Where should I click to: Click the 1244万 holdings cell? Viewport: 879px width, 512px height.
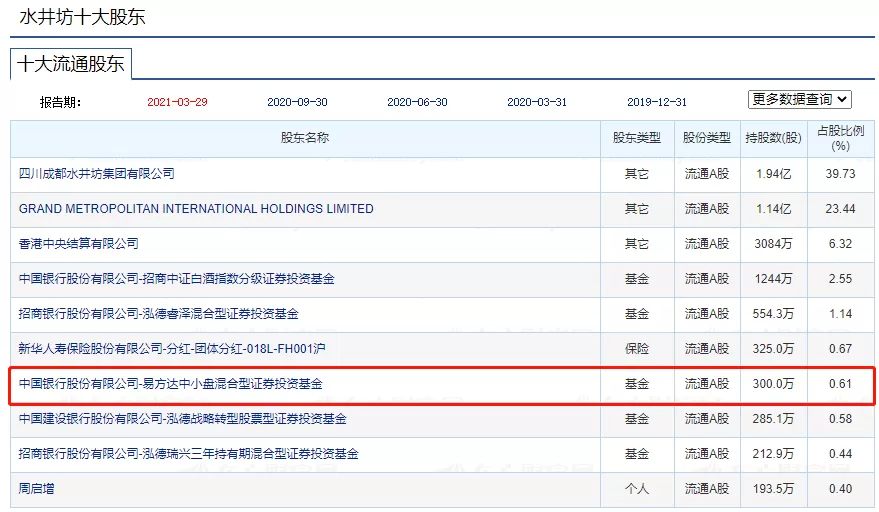774,279
